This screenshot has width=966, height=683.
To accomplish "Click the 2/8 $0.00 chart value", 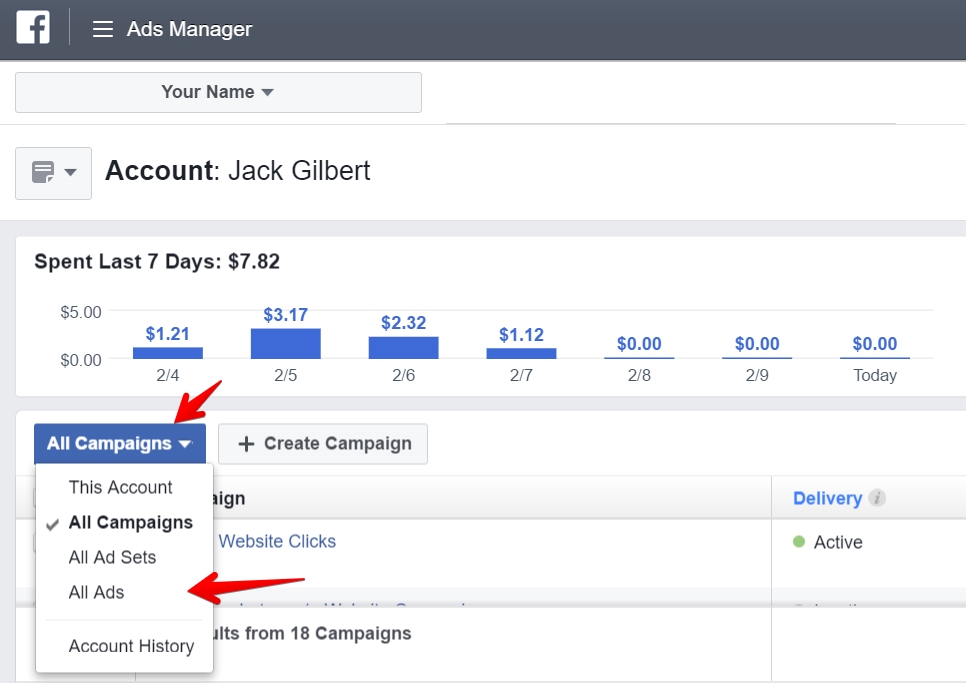I will click(639, 344).
